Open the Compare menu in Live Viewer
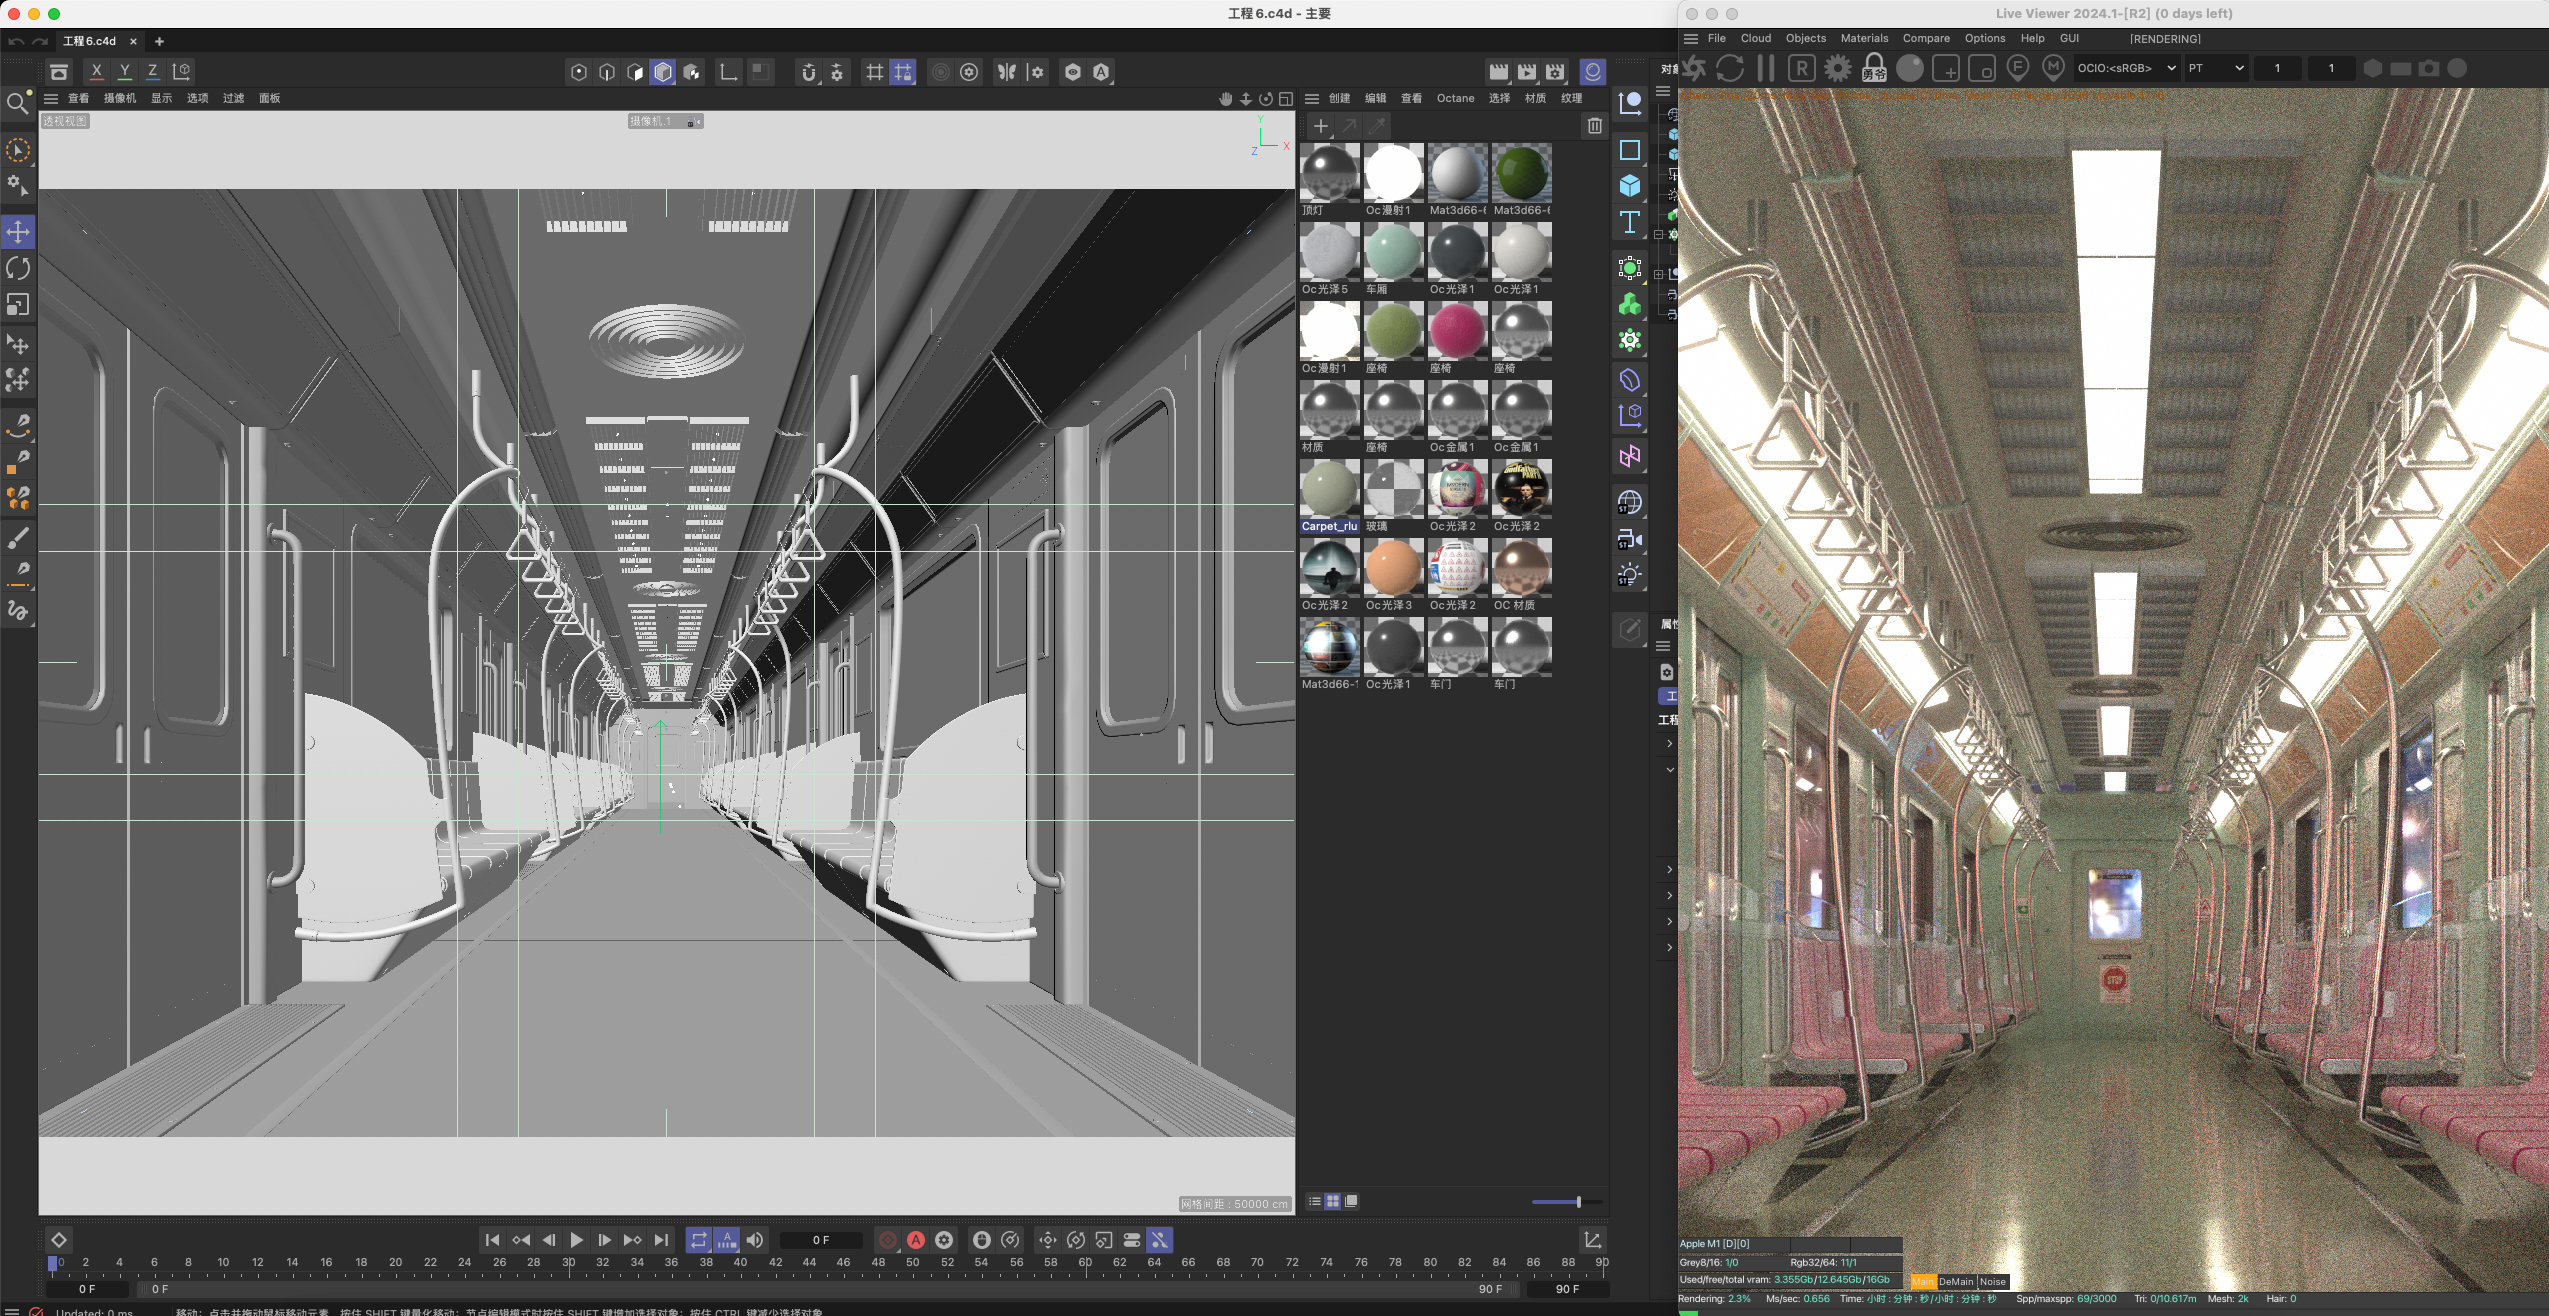This screenshot has height=1316, width=2549. (x=1926, y=39)
